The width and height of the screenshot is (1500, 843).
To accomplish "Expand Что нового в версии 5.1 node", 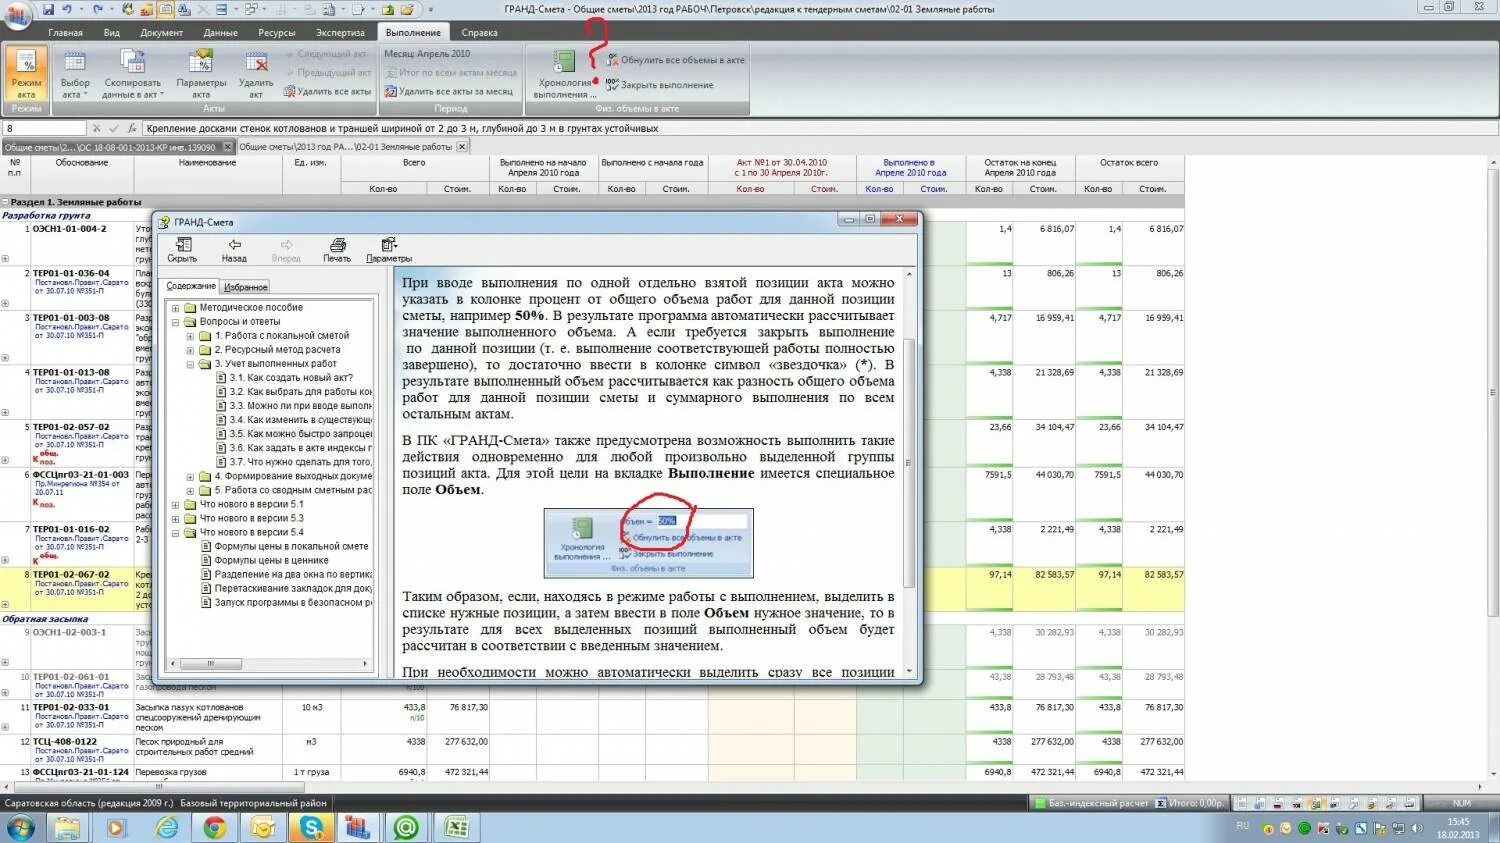I will (x=175, y=505).
